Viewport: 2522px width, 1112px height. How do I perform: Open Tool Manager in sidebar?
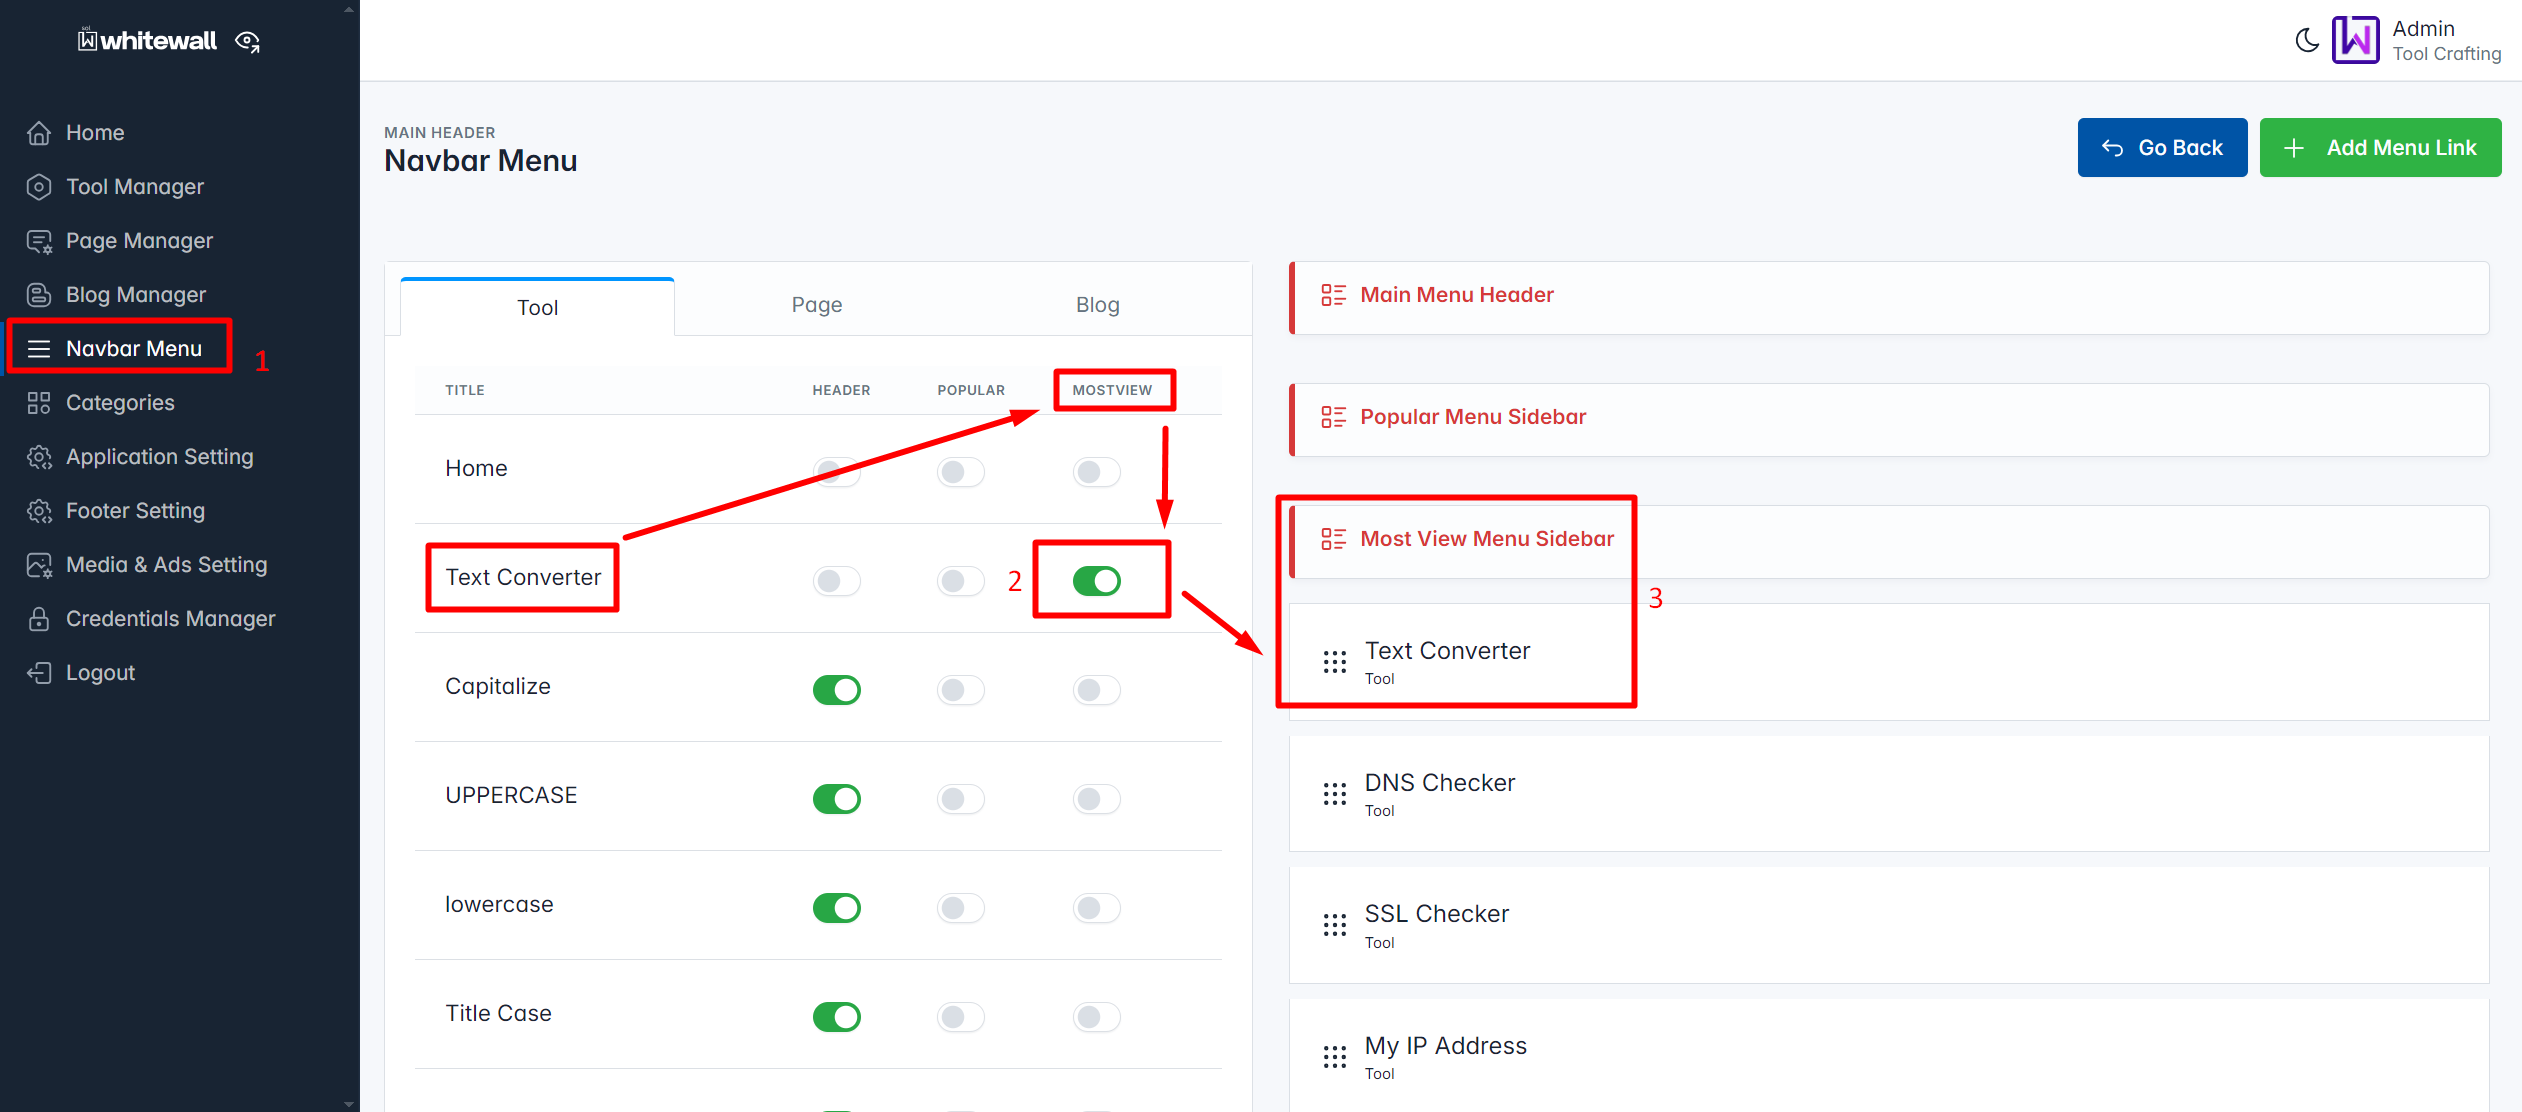[x=135, y=187]
